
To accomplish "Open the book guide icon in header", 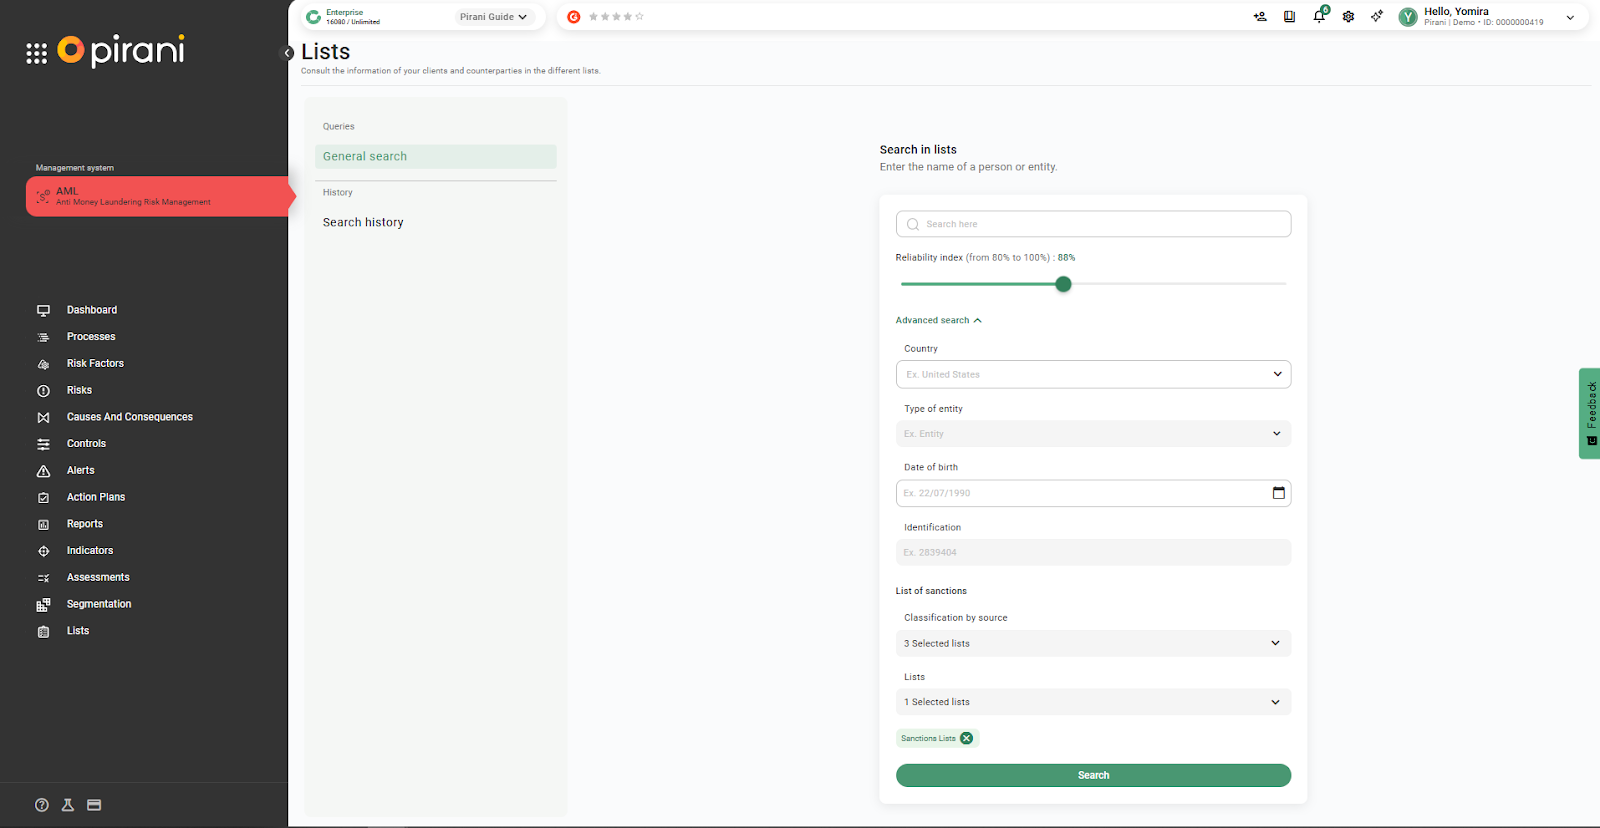I will click(x=1289, y=17).
